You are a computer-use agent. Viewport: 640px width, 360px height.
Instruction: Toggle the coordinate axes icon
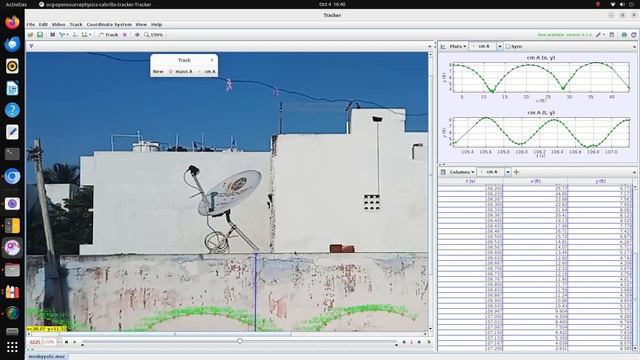click(75, 35)
